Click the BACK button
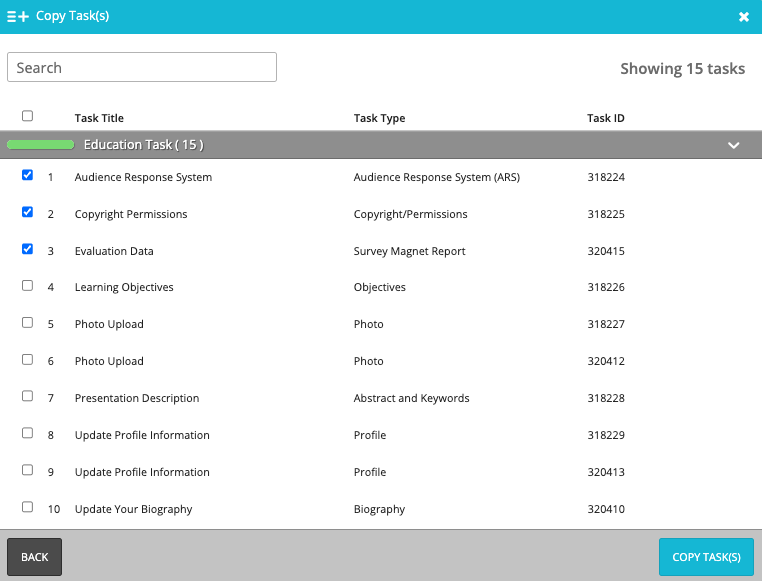762x581 pixels. (35, 557)
